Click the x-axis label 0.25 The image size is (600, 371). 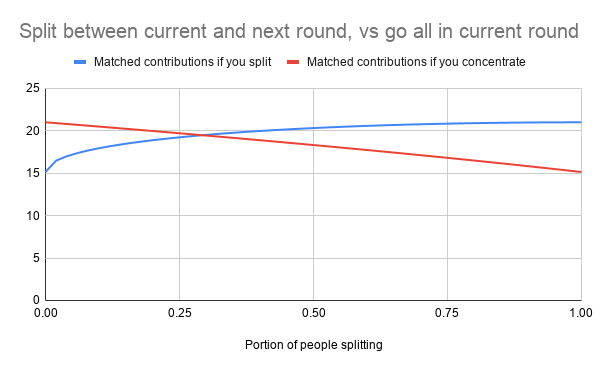coord(179,313)
